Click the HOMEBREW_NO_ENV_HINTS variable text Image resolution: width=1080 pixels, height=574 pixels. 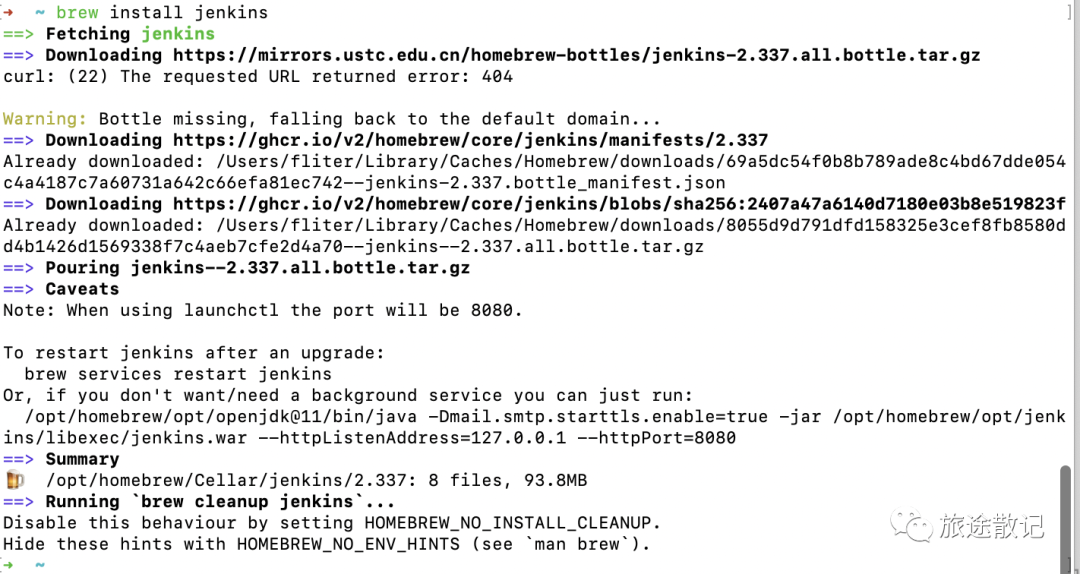(348, 544)
